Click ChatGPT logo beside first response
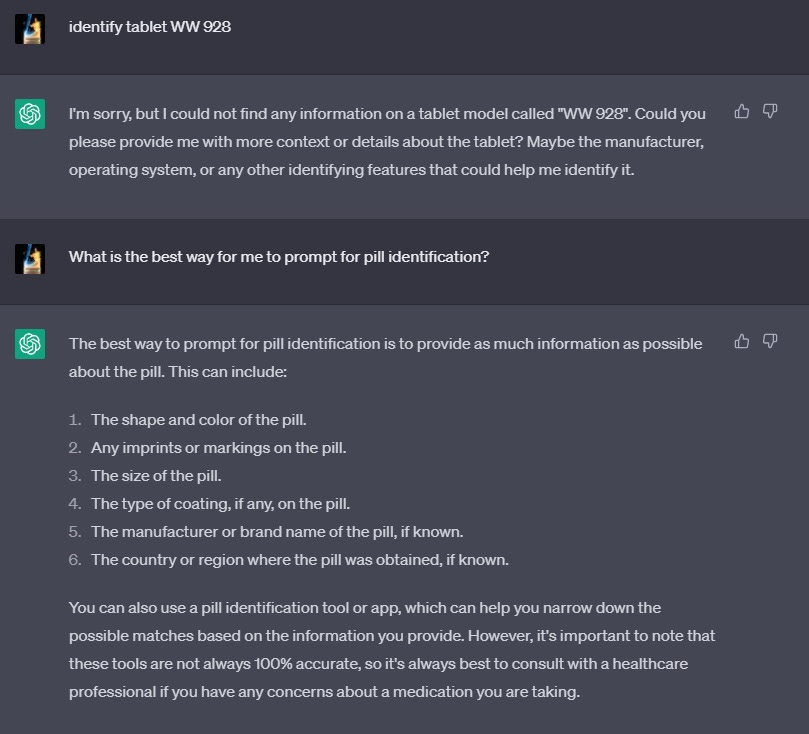The image size is (809, 734). tap(30, 114)
